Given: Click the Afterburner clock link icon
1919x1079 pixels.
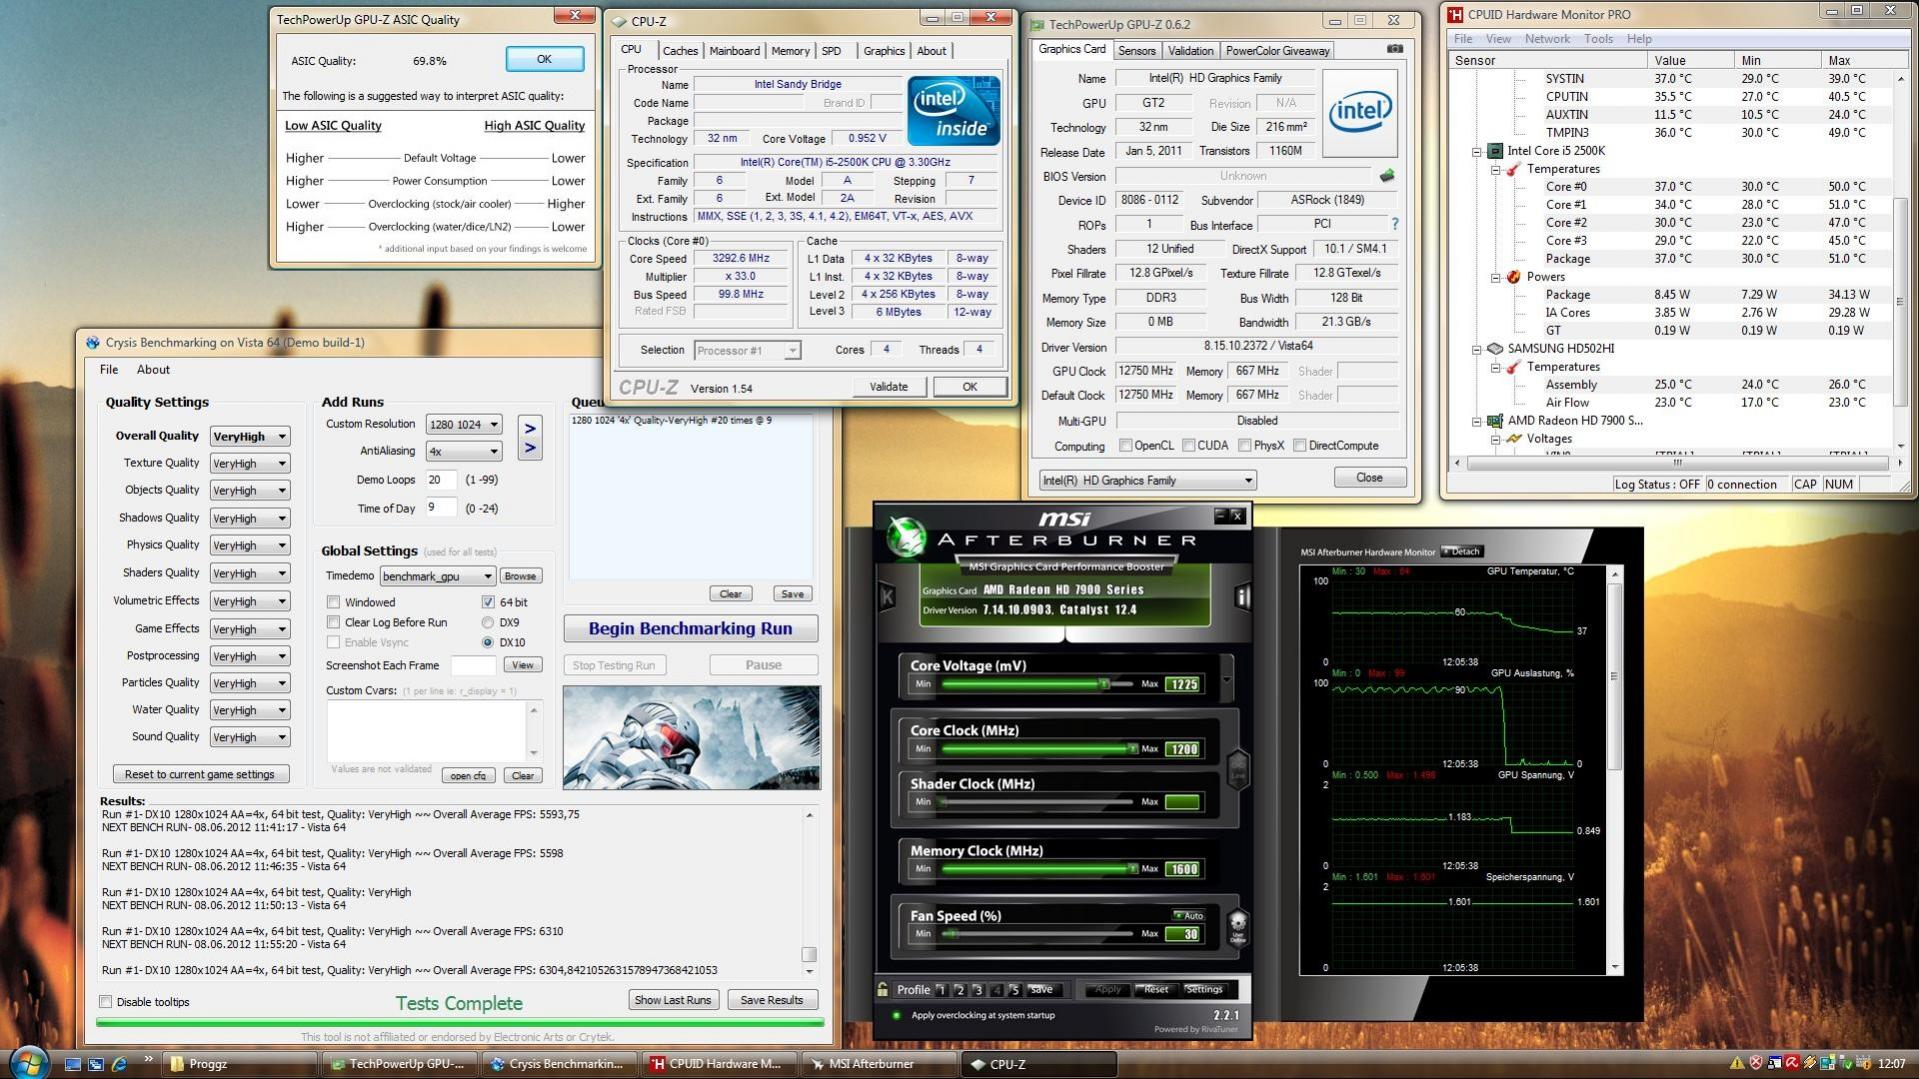Looking at the screenshot, I should point(1237,770).
